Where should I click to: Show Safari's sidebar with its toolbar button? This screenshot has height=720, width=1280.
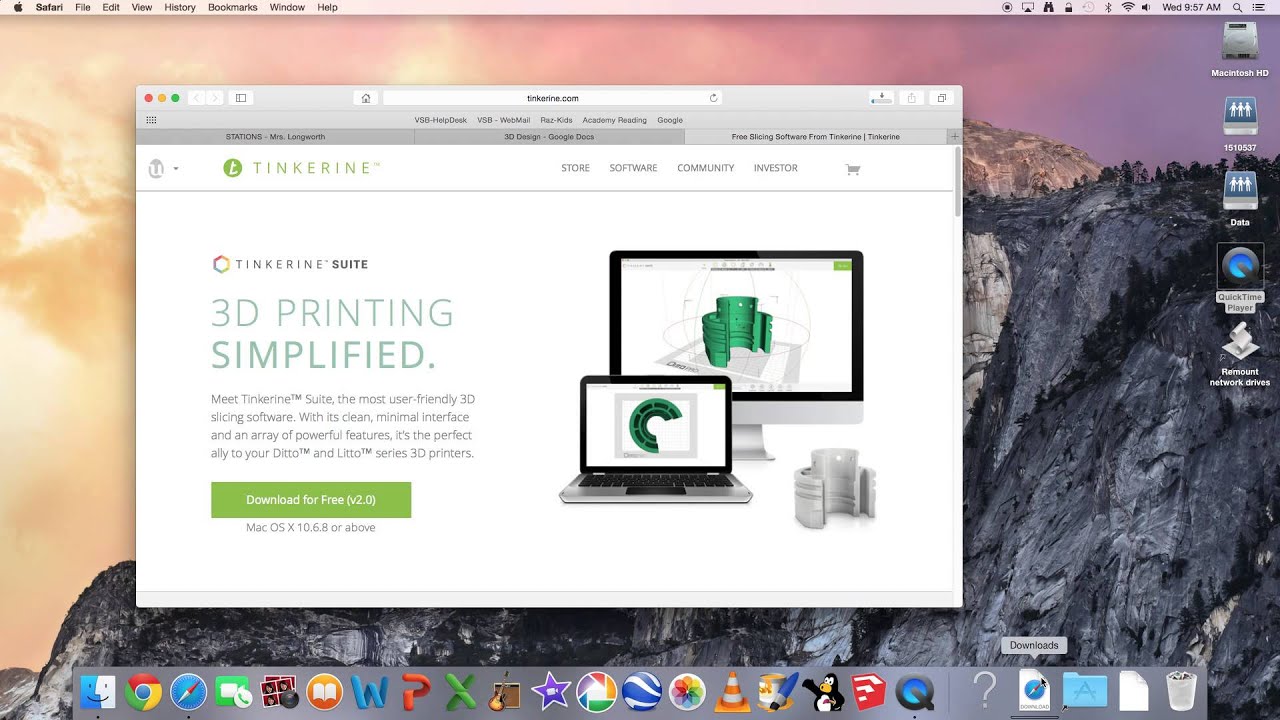pos(241,98)
